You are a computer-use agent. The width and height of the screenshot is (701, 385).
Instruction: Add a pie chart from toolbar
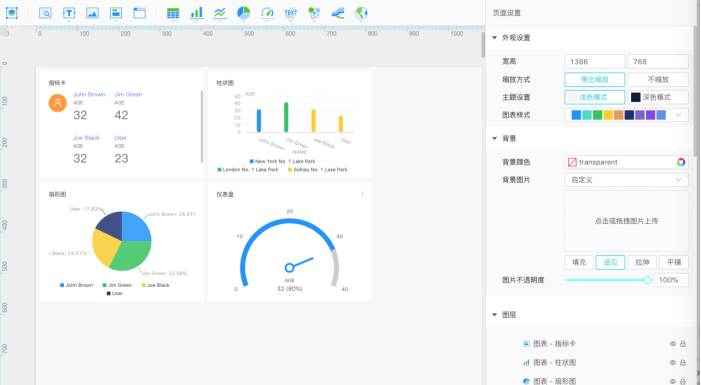[x=244, y=13]
